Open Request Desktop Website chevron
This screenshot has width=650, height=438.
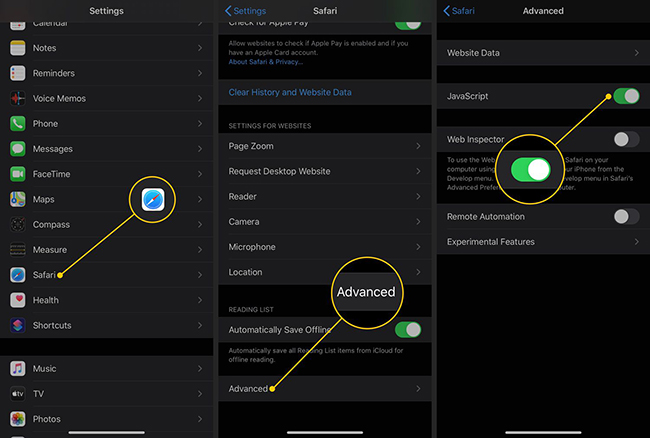tap(418, 171)
